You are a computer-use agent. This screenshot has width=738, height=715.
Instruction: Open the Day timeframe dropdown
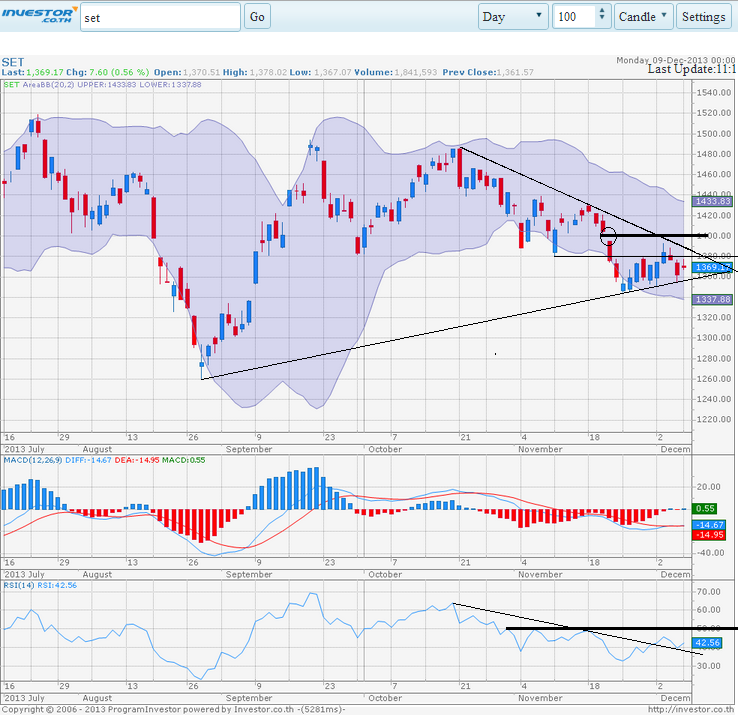tap(512, 16)
